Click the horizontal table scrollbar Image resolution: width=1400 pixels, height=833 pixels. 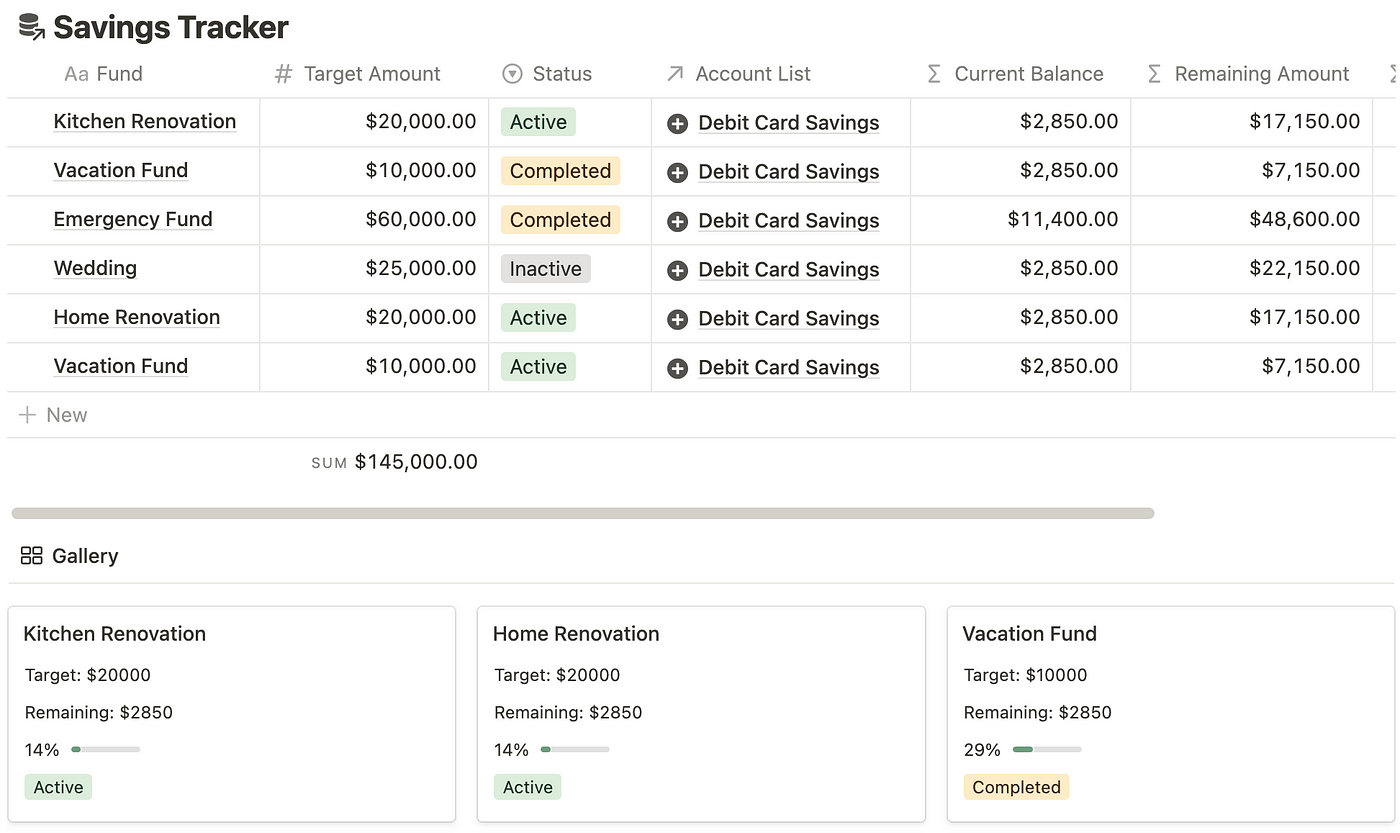tap(583, 513)
